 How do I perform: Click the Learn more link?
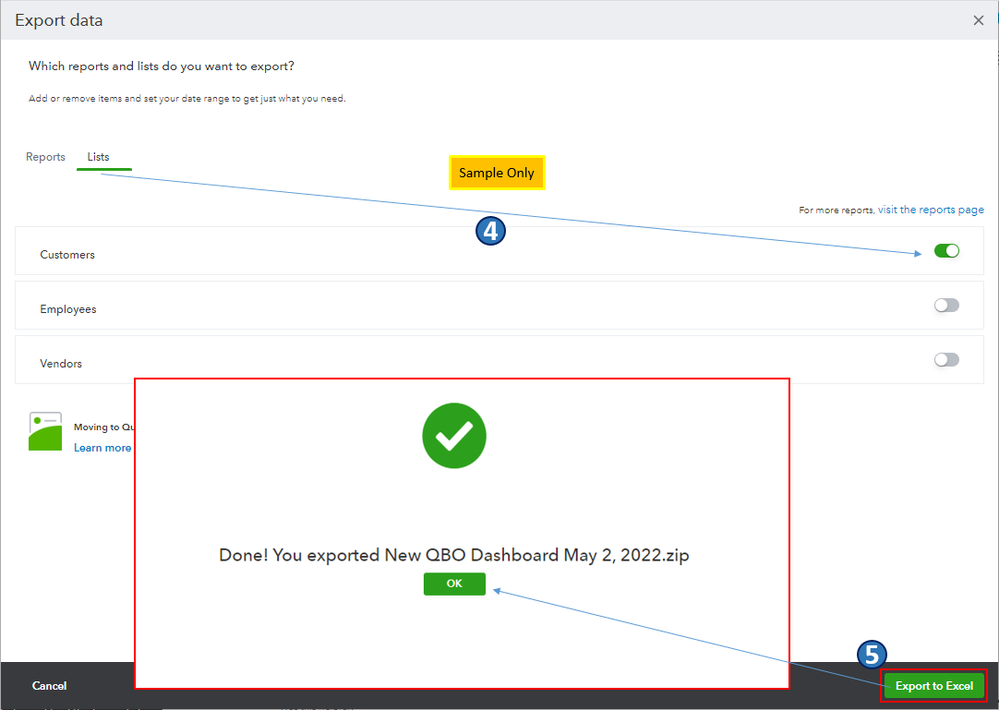102,447
